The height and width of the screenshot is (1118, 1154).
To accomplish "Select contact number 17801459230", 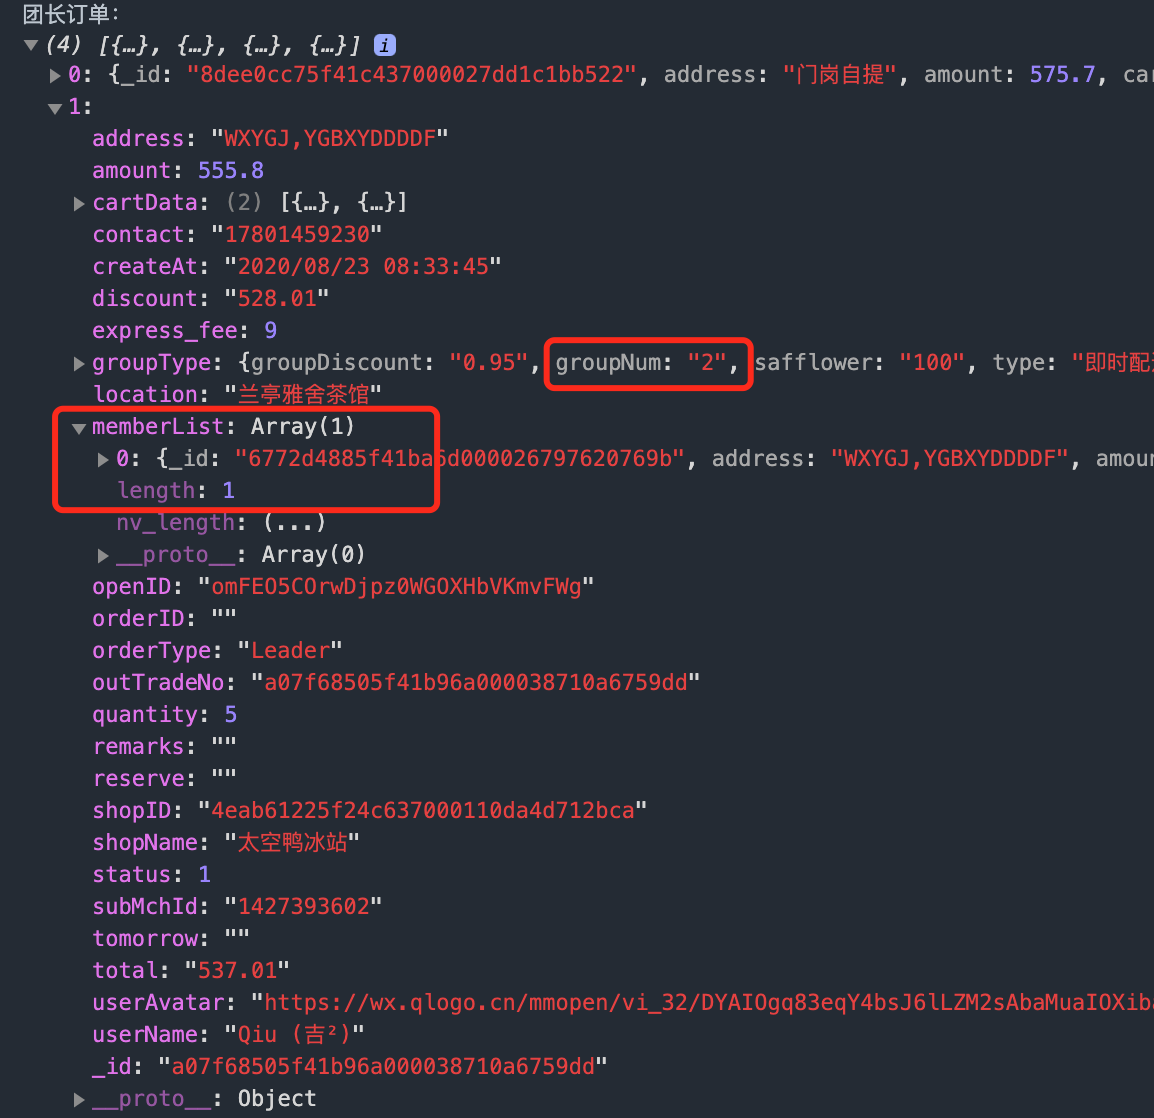I will pyautogui.click(x=297, y=235).
